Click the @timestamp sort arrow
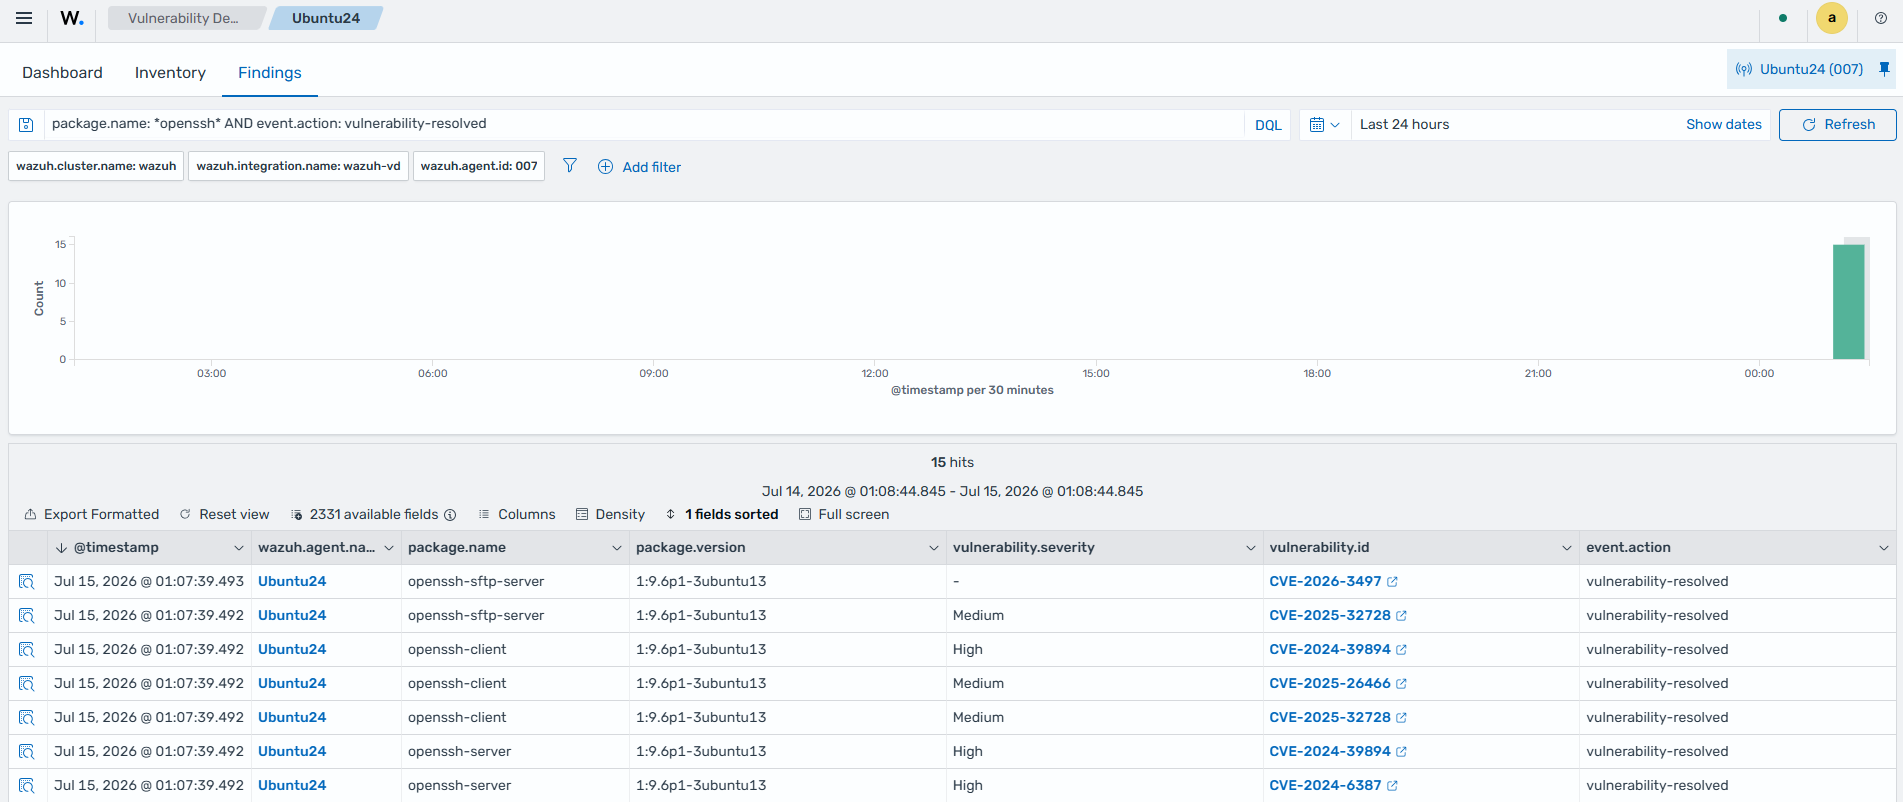 pos(61,548)
